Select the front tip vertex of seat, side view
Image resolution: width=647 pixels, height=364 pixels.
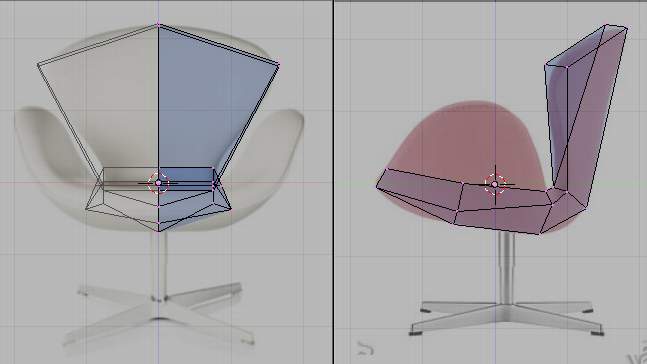pos(376,187)
